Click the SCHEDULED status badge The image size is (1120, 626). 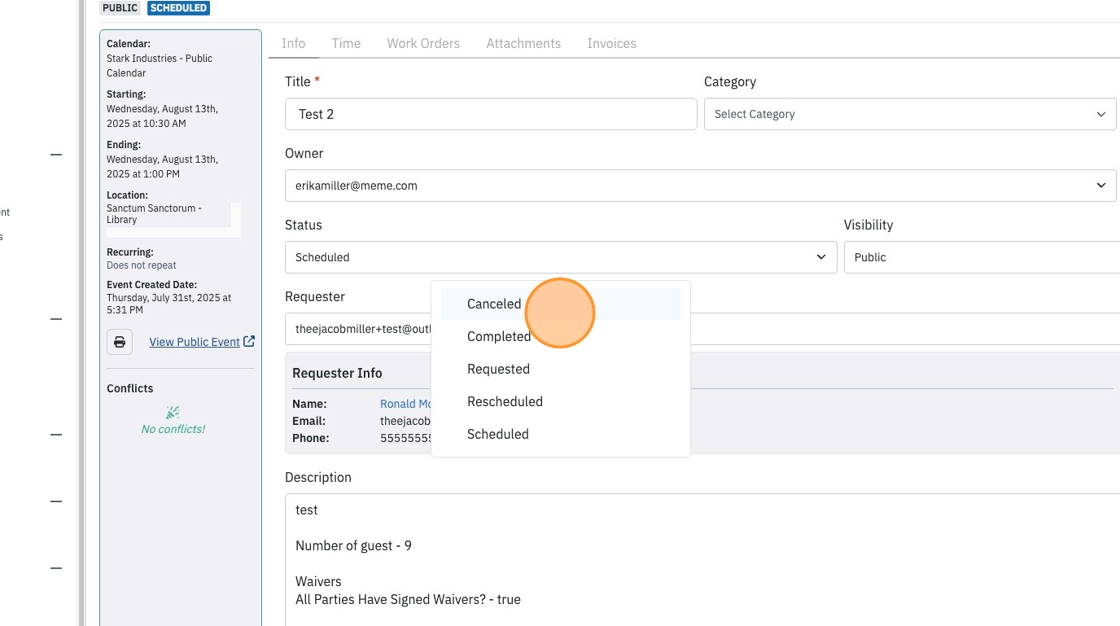pyautogui.click(x=179, y=8)
